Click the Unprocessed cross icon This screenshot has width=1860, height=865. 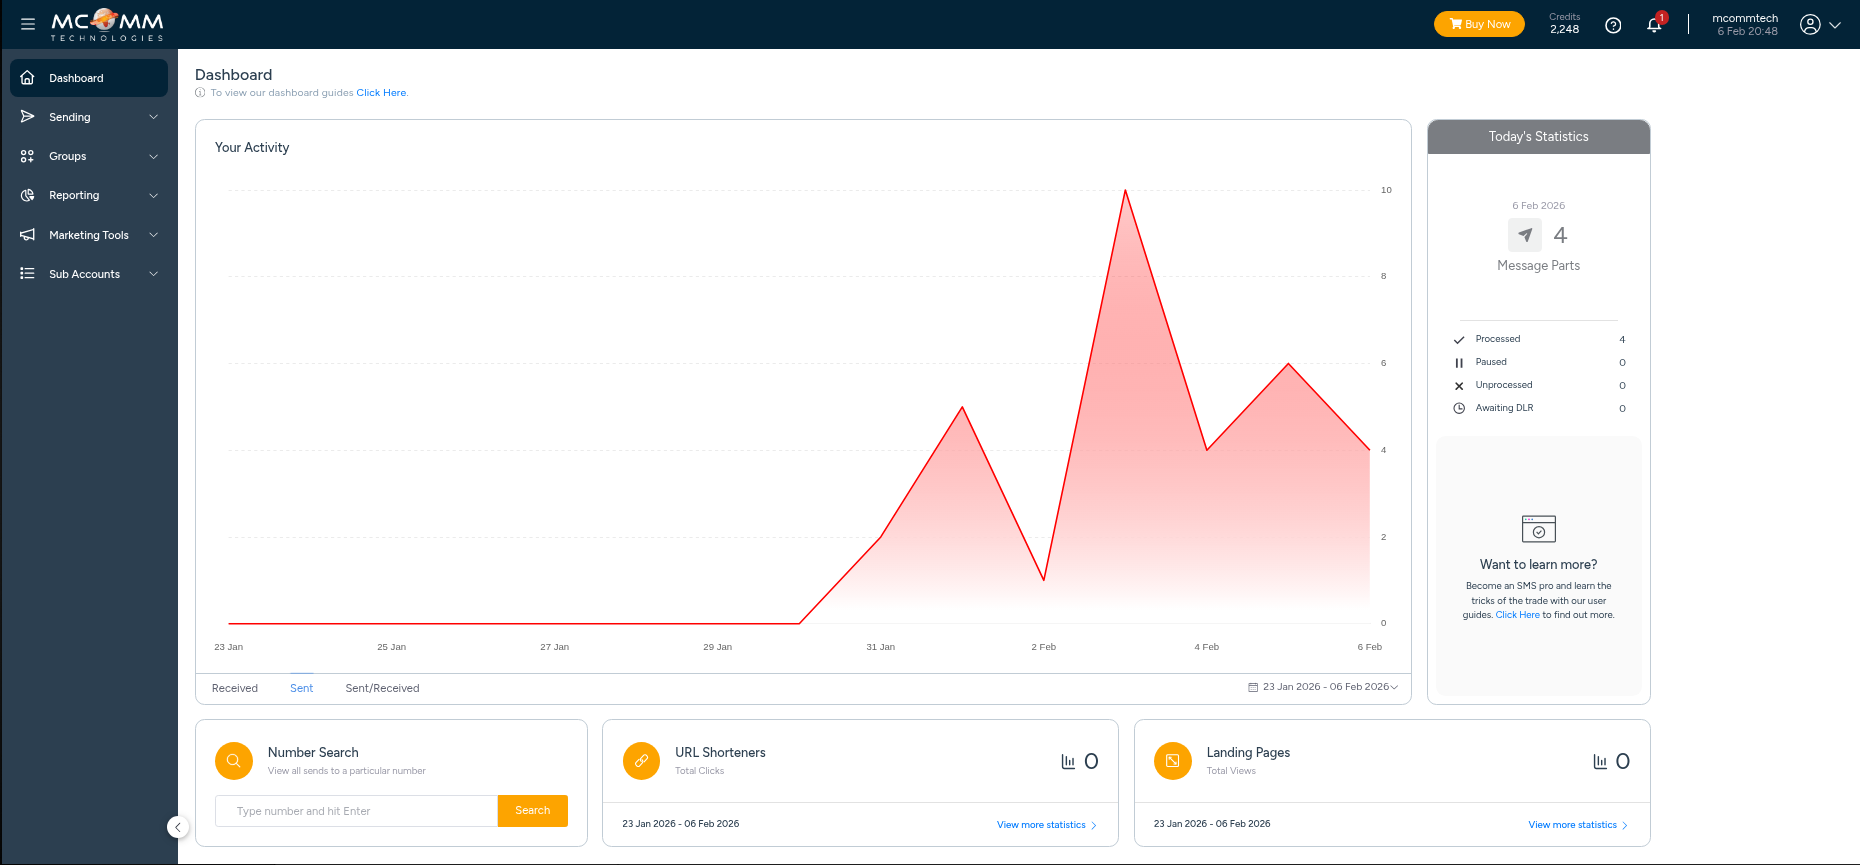click(1459, 386)
